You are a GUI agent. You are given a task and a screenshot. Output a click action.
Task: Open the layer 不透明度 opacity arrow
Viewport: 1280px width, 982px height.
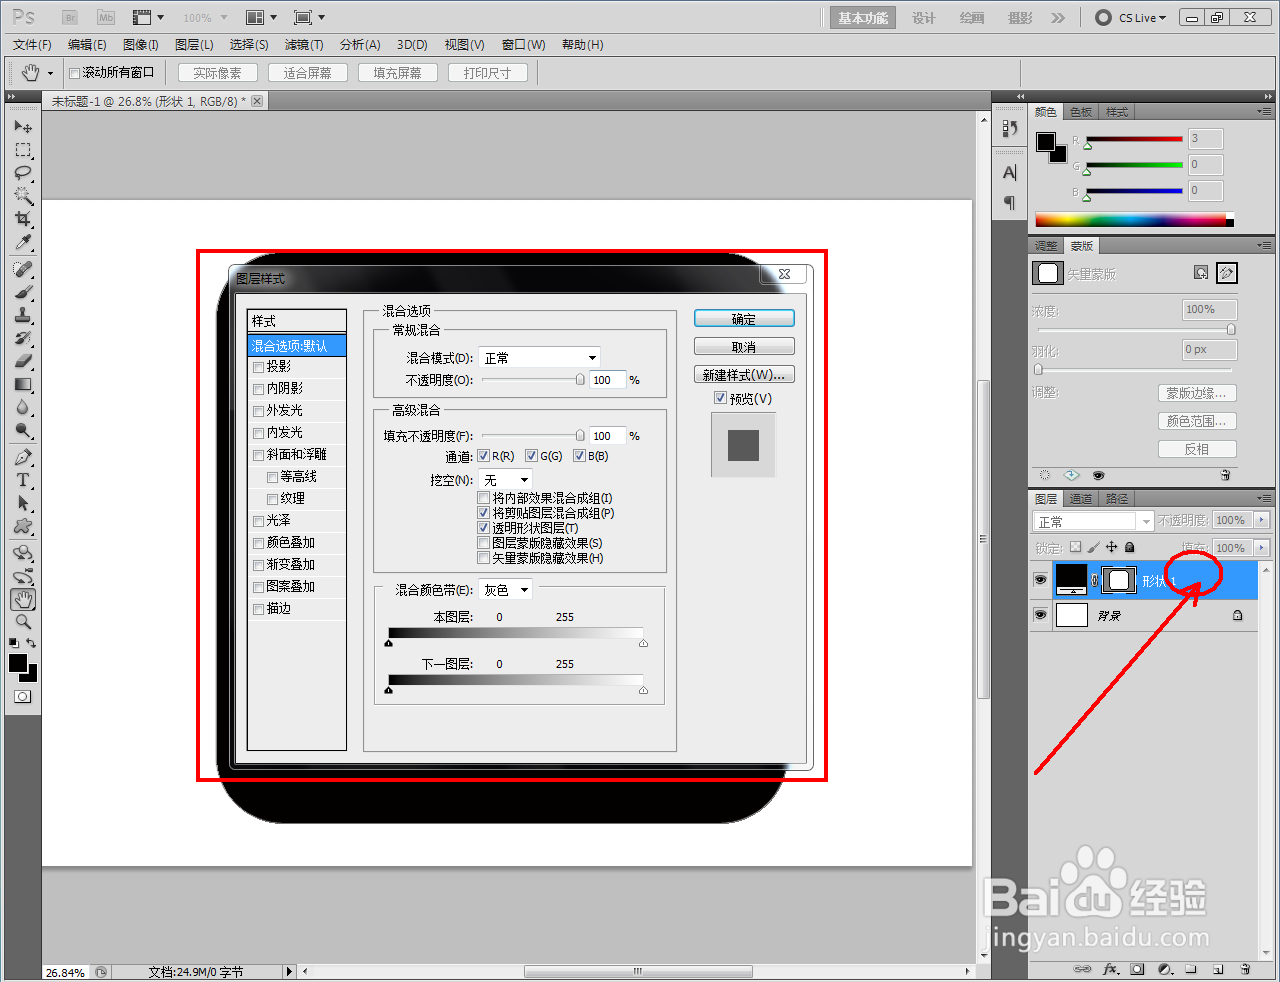(x=1261, y=520)
